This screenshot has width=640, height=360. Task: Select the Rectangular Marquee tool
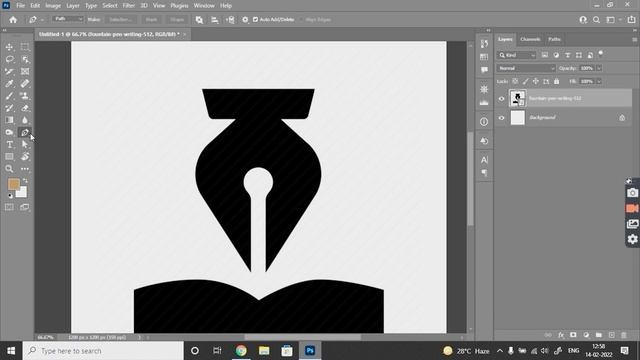pos(25,47)
